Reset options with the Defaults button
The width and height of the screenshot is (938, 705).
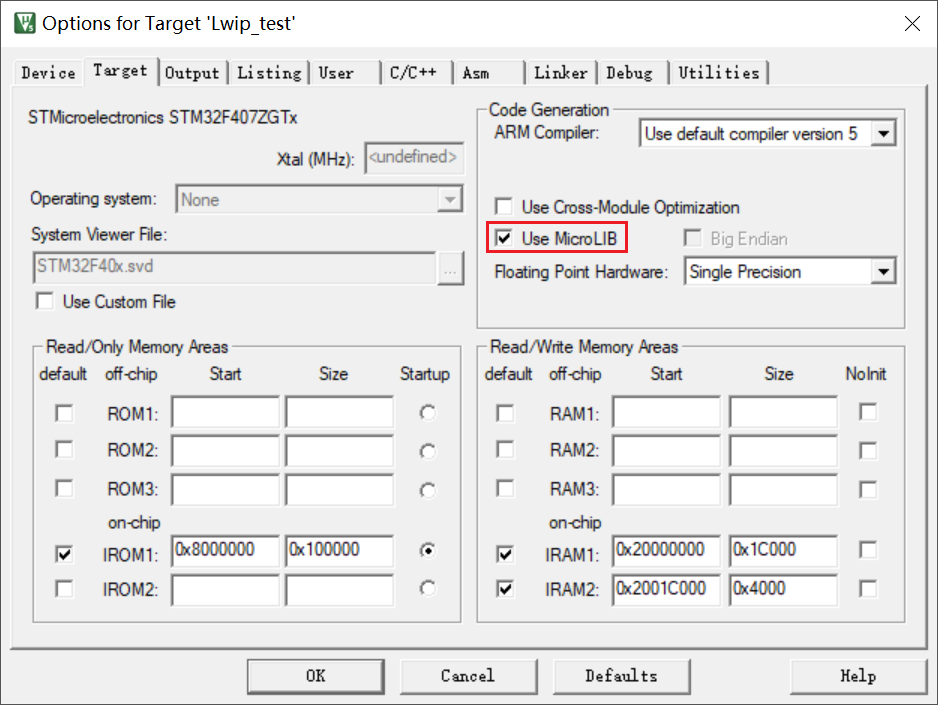click(x=622, y=676)
